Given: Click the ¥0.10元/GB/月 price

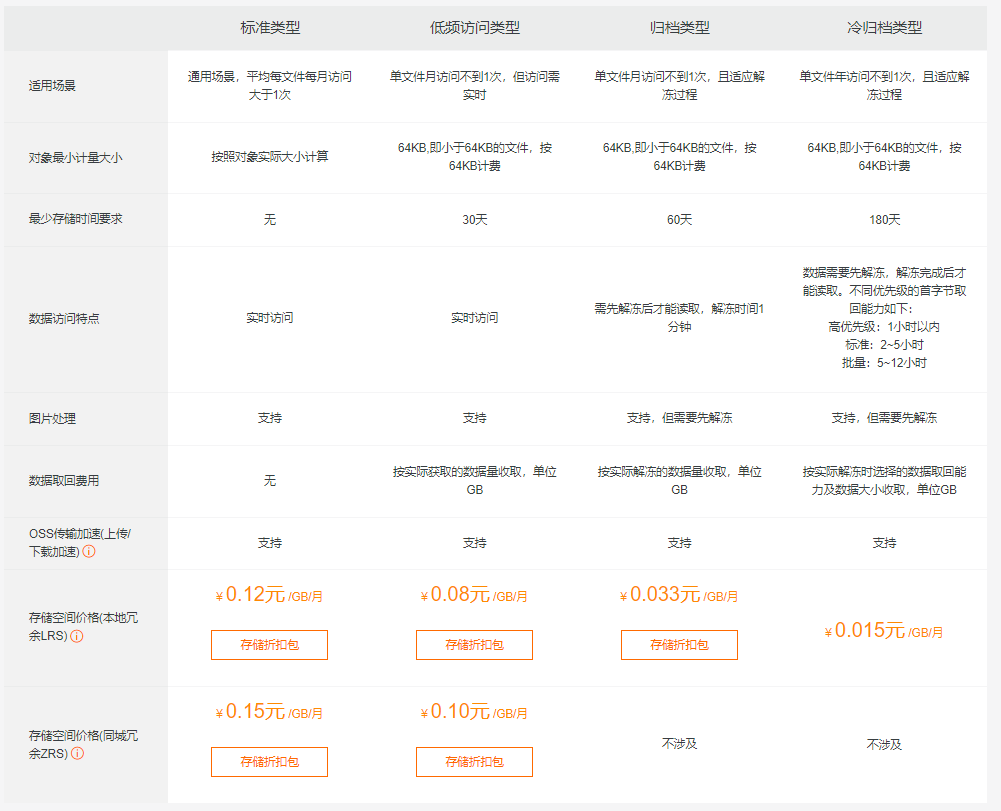Looking at the screenshot, I should tap(474, 711).
